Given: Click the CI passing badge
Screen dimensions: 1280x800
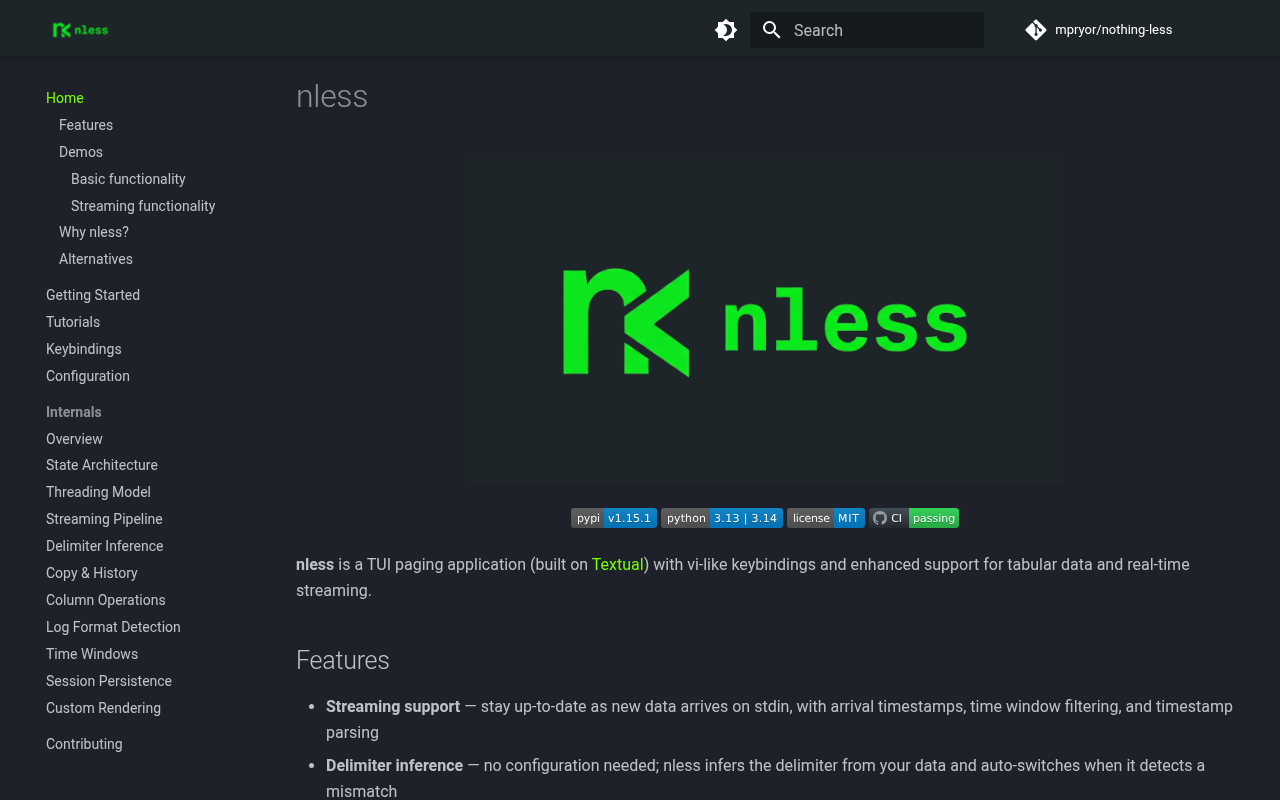Looking at the screenshot, I should point(914,518).
